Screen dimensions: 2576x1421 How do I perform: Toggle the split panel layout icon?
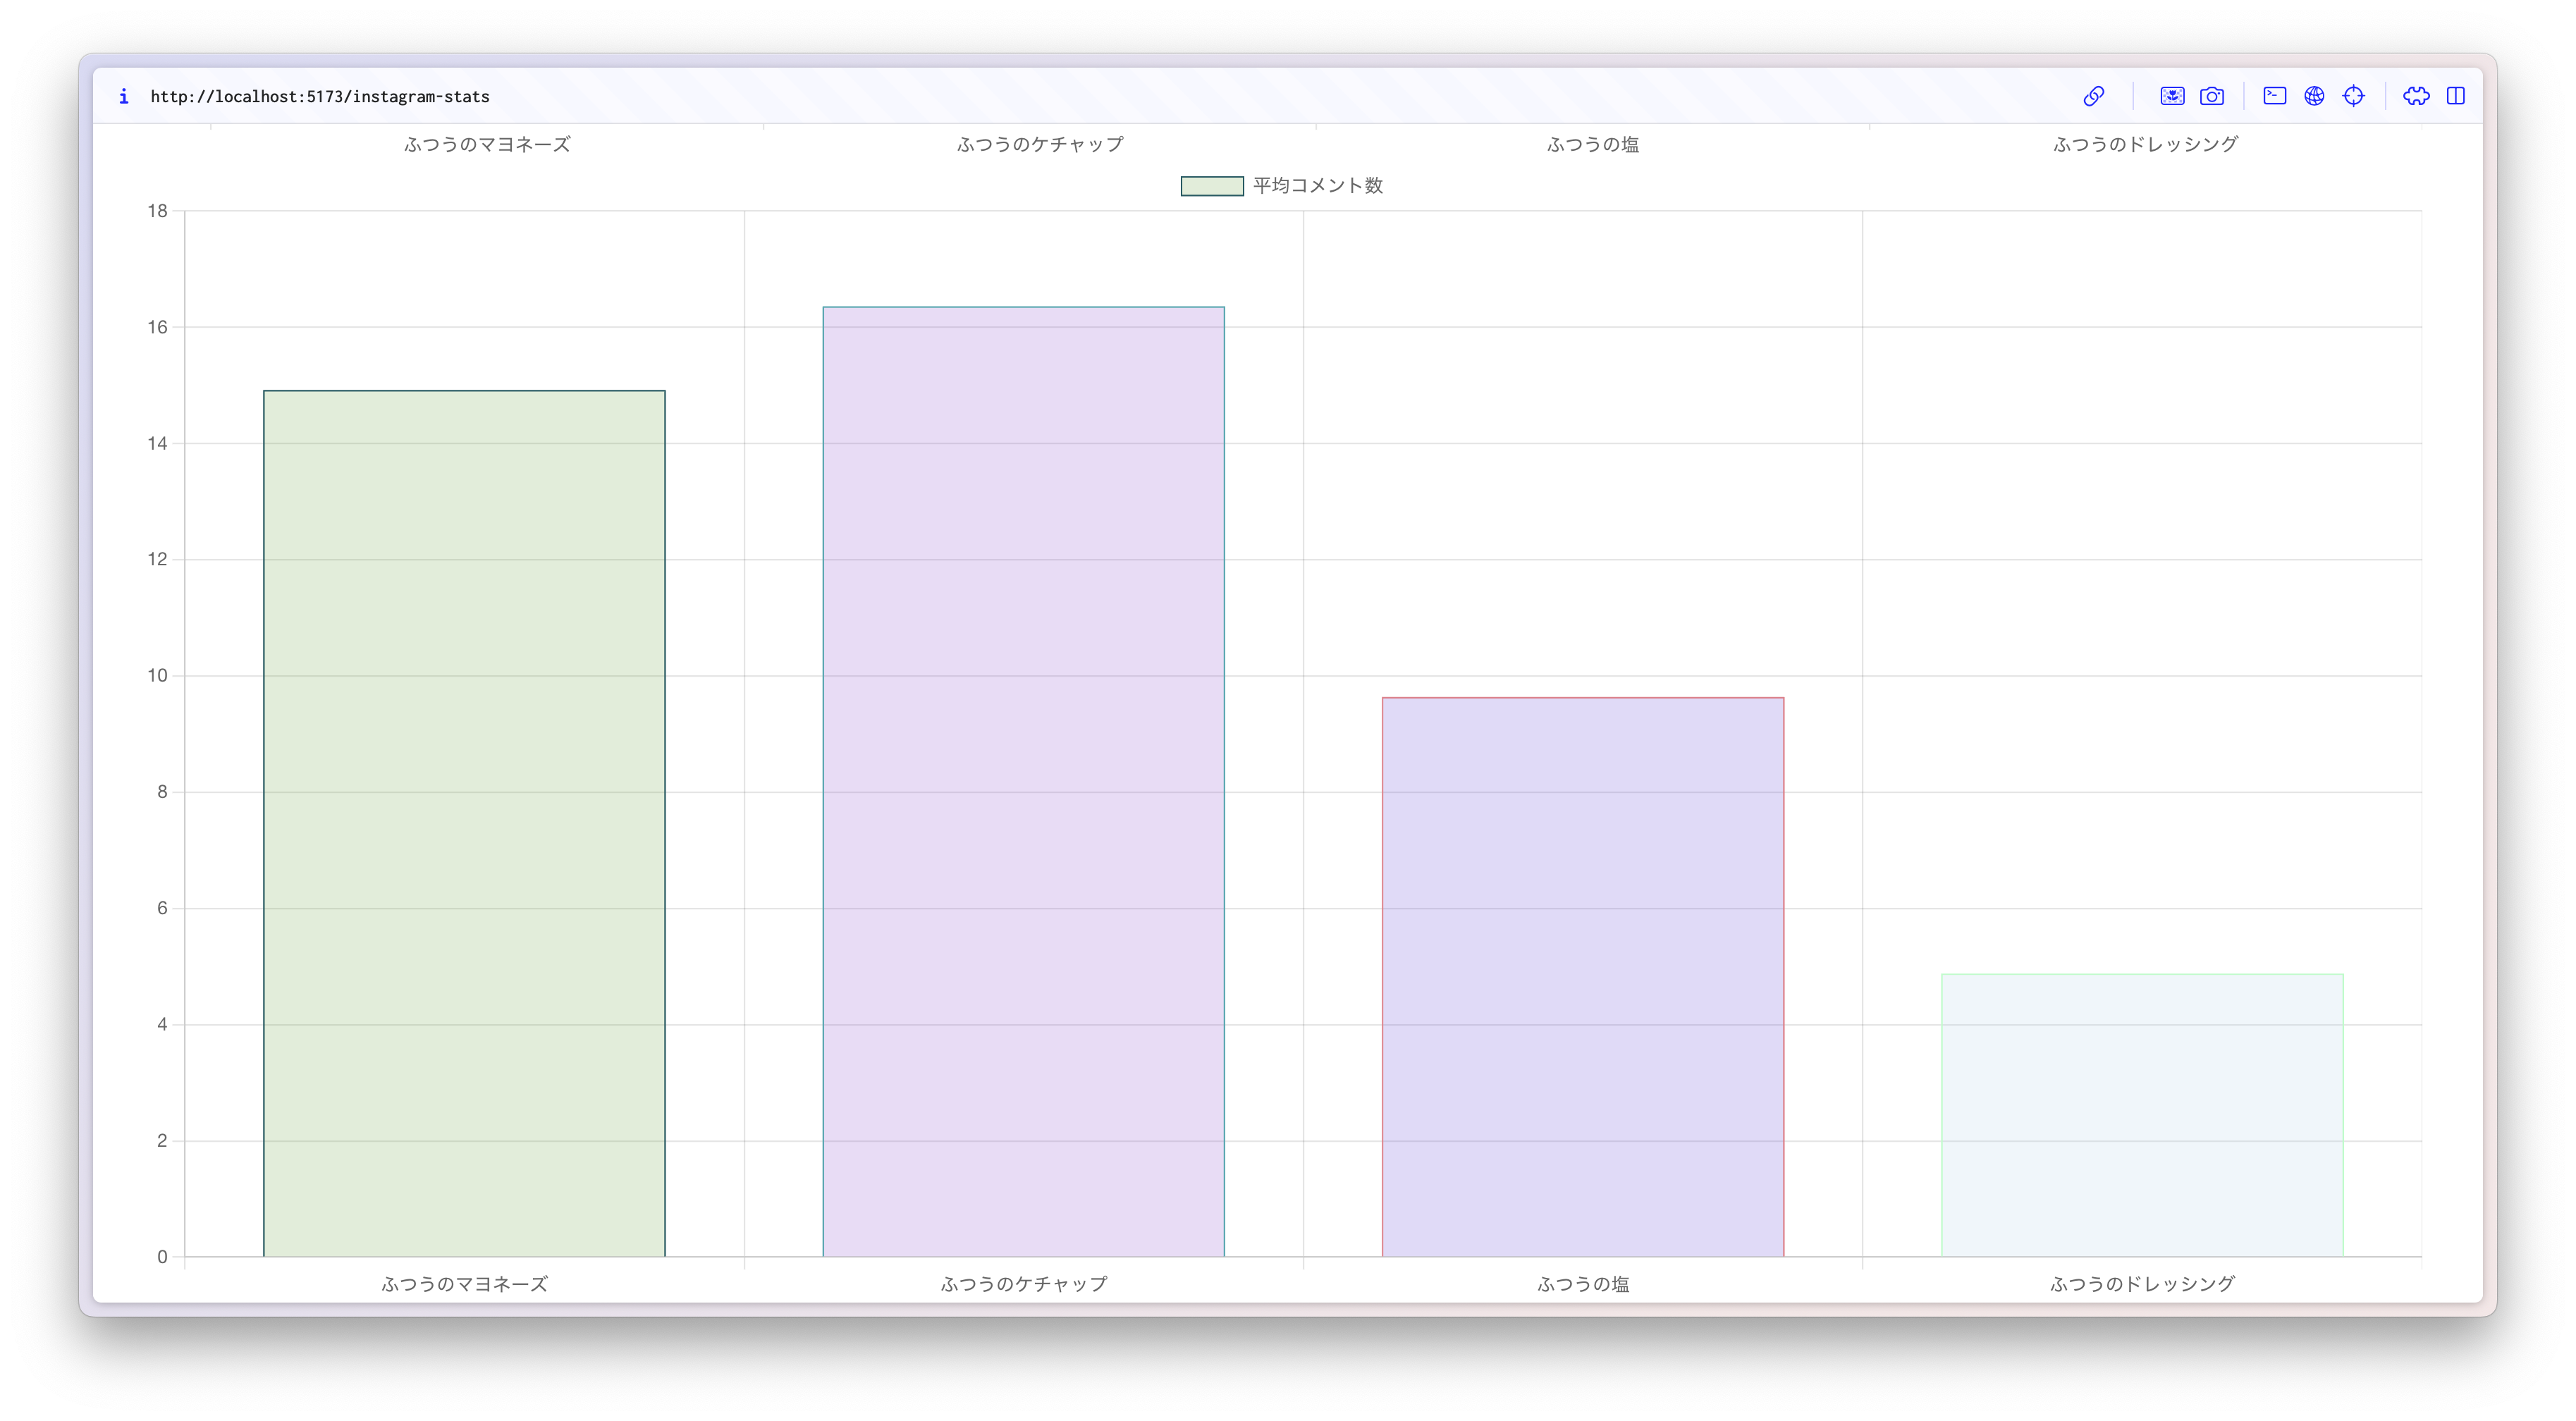tap(2455, 96)
